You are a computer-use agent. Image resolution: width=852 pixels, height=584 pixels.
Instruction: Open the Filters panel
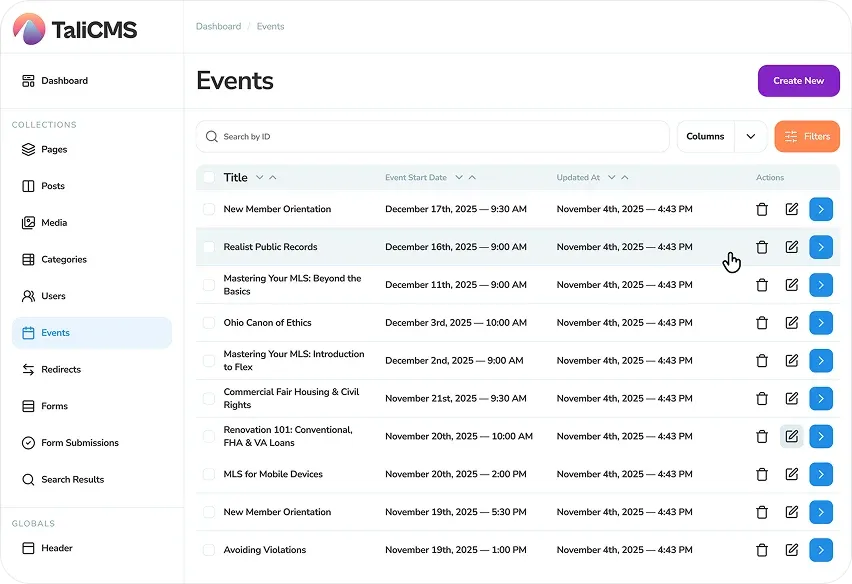[x=807, y=136]
